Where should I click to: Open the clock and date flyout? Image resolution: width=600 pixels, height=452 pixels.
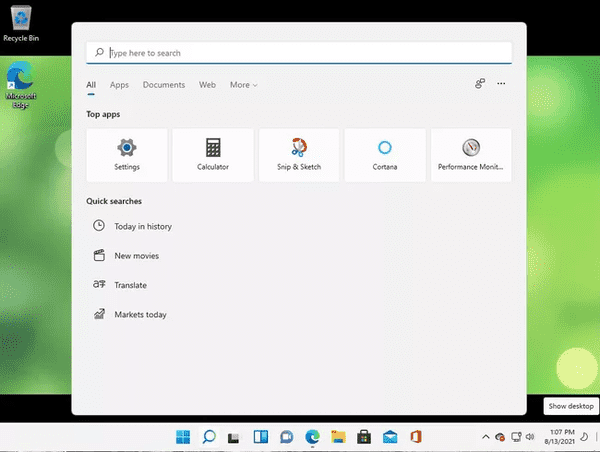(559, 437)
